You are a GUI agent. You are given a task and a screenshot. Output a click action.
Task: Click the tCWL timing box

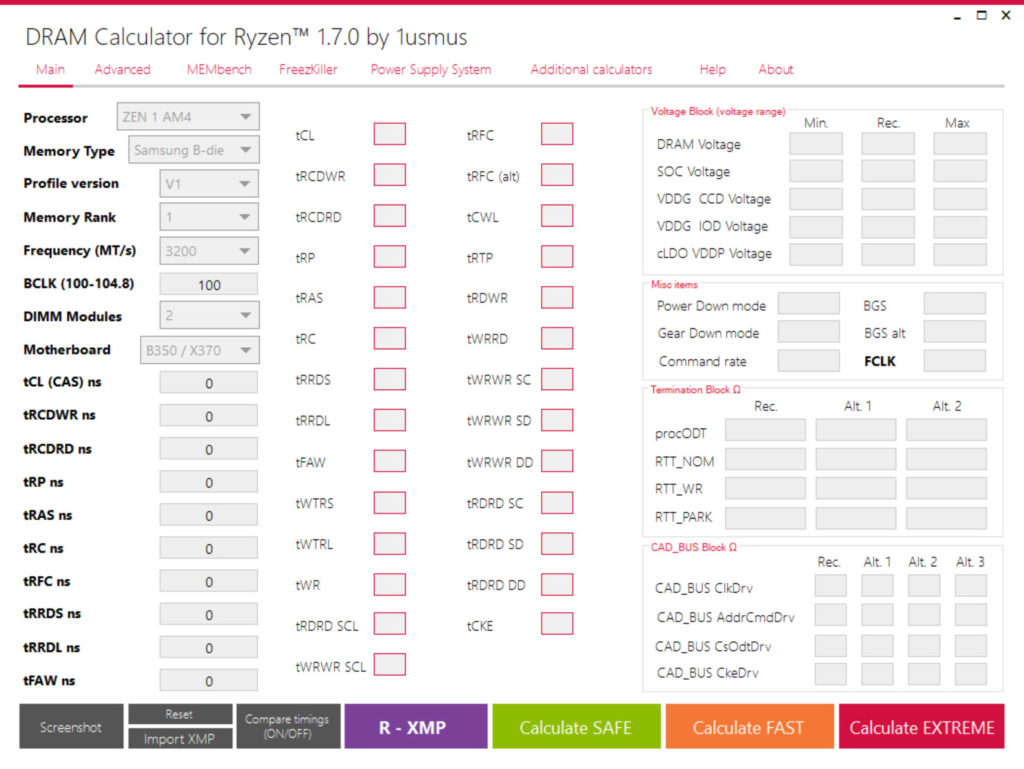557,216
